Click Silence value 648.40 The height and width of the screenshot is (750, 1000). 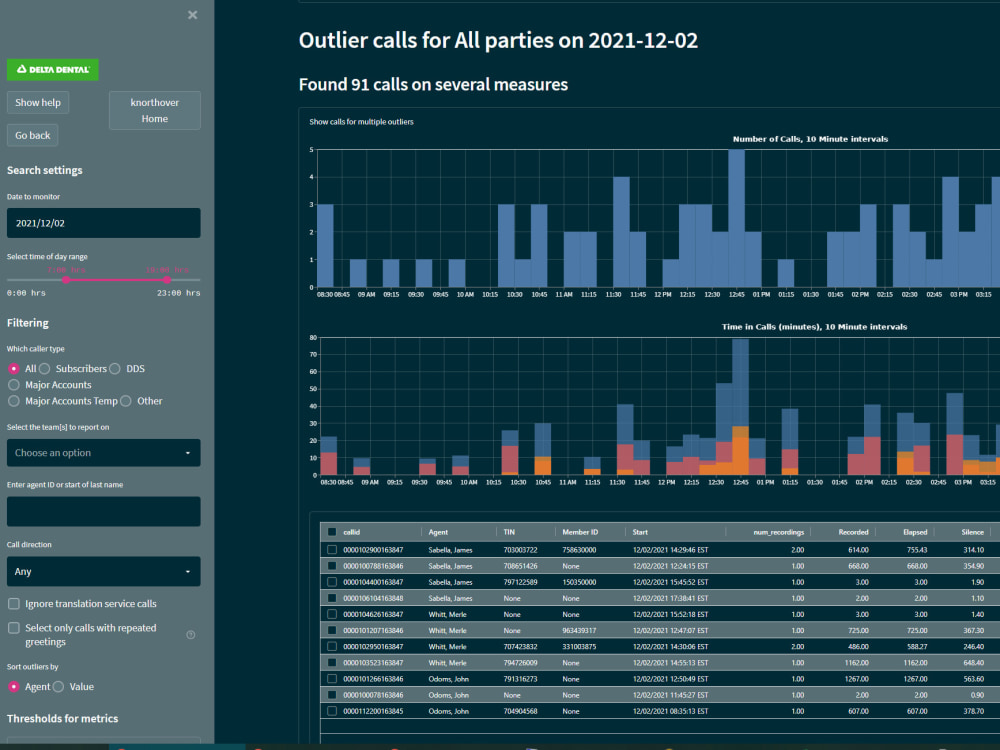pyautogui.click(x=973, y=663)
